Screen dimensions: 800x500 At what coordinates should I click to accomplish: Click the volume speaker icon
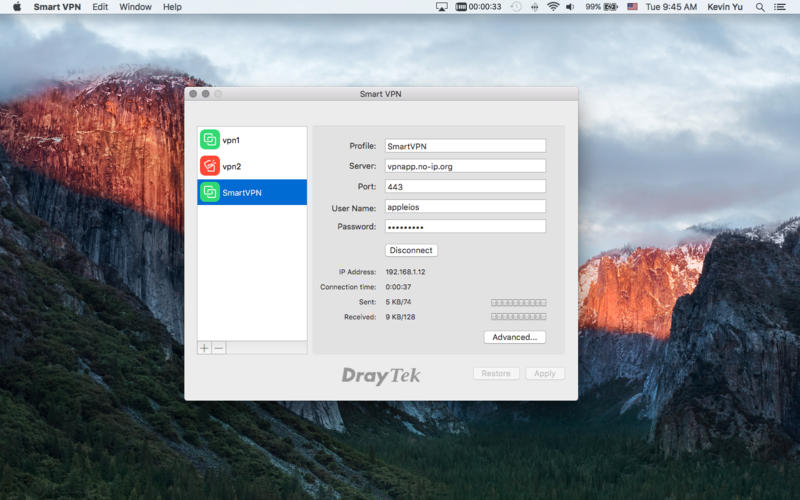(x=570, y=7)
